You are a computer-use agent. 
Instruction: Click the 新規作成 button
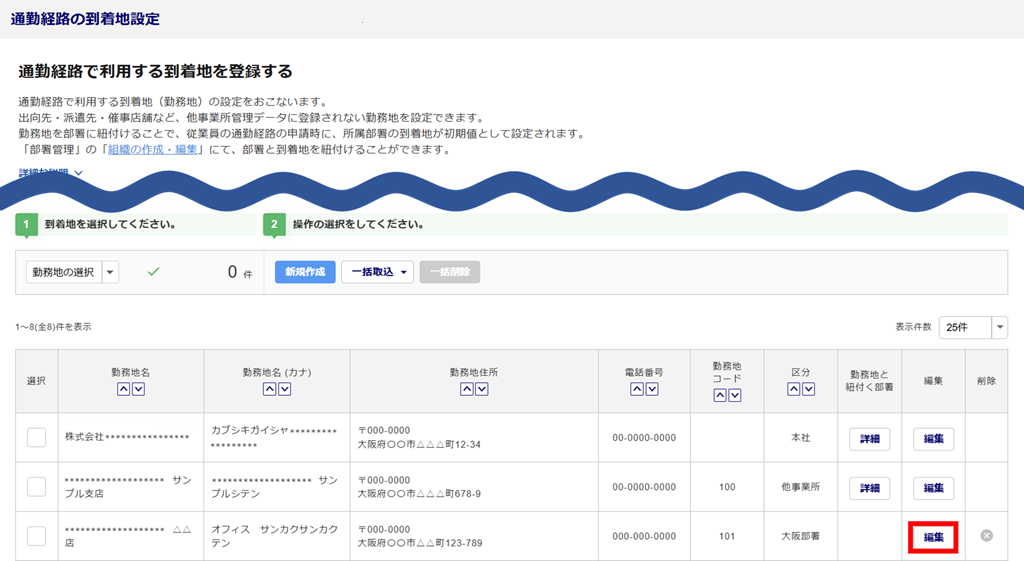pos(305,272)
